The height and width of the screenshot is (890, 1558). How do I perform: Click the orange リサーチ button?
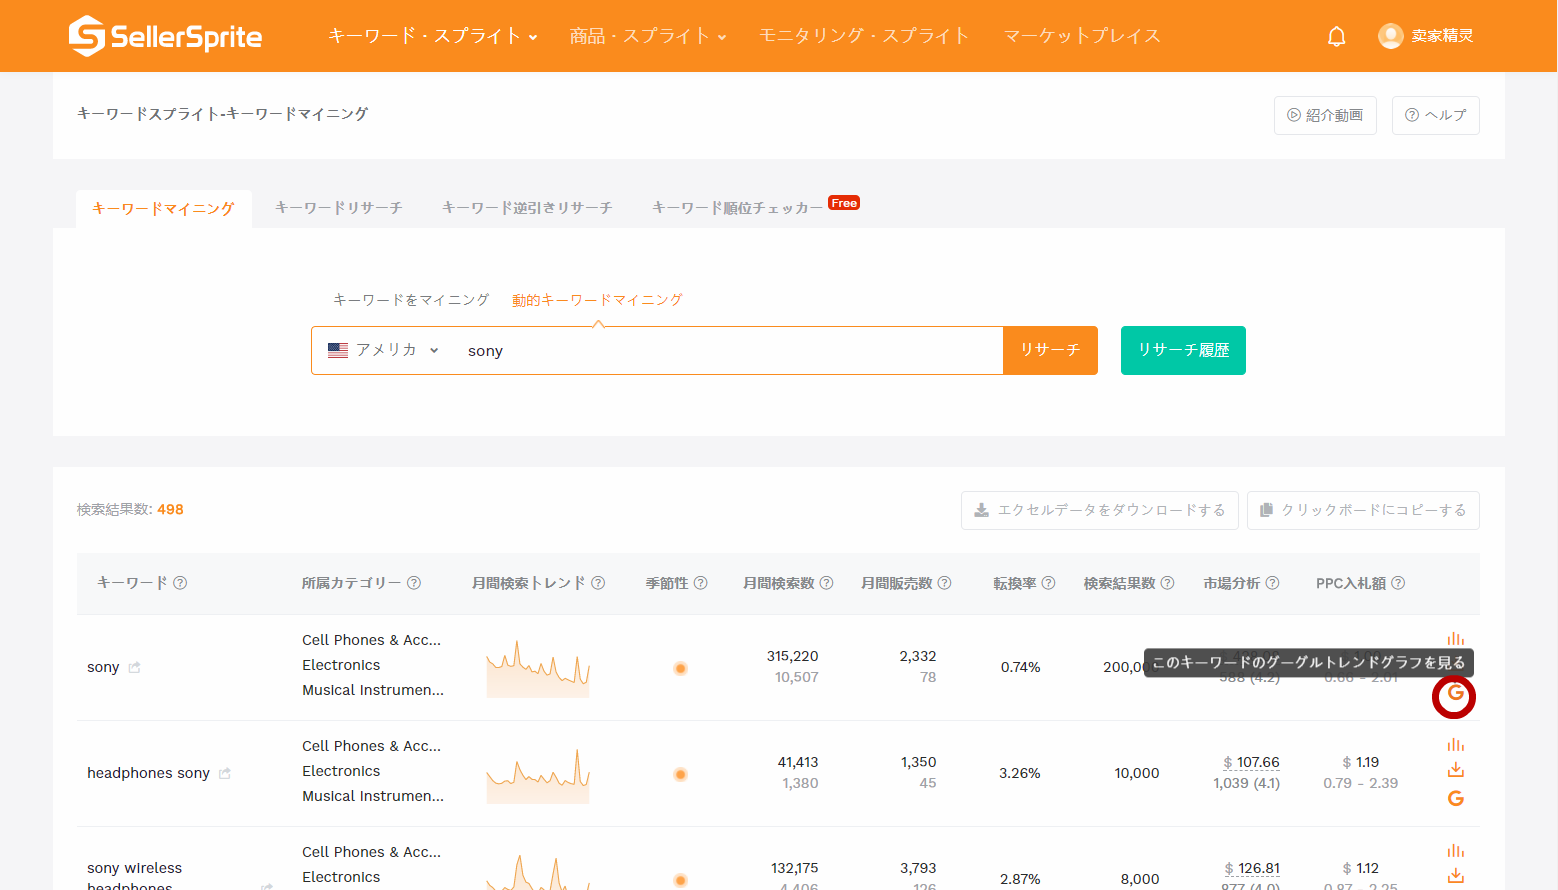coord(1050,350)
